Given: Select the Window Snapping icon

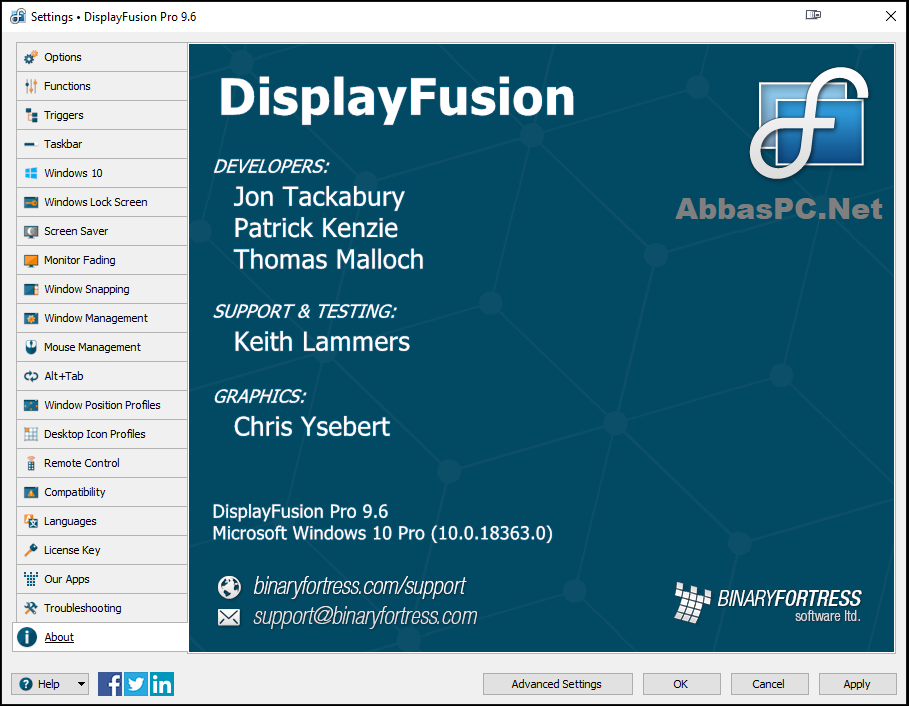Looking at the screenshot, I should tap(31, 289).
